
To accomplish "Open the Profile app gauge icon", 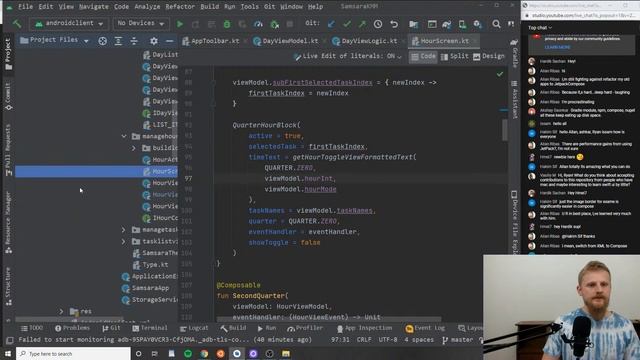I will [x=258, y=24].
